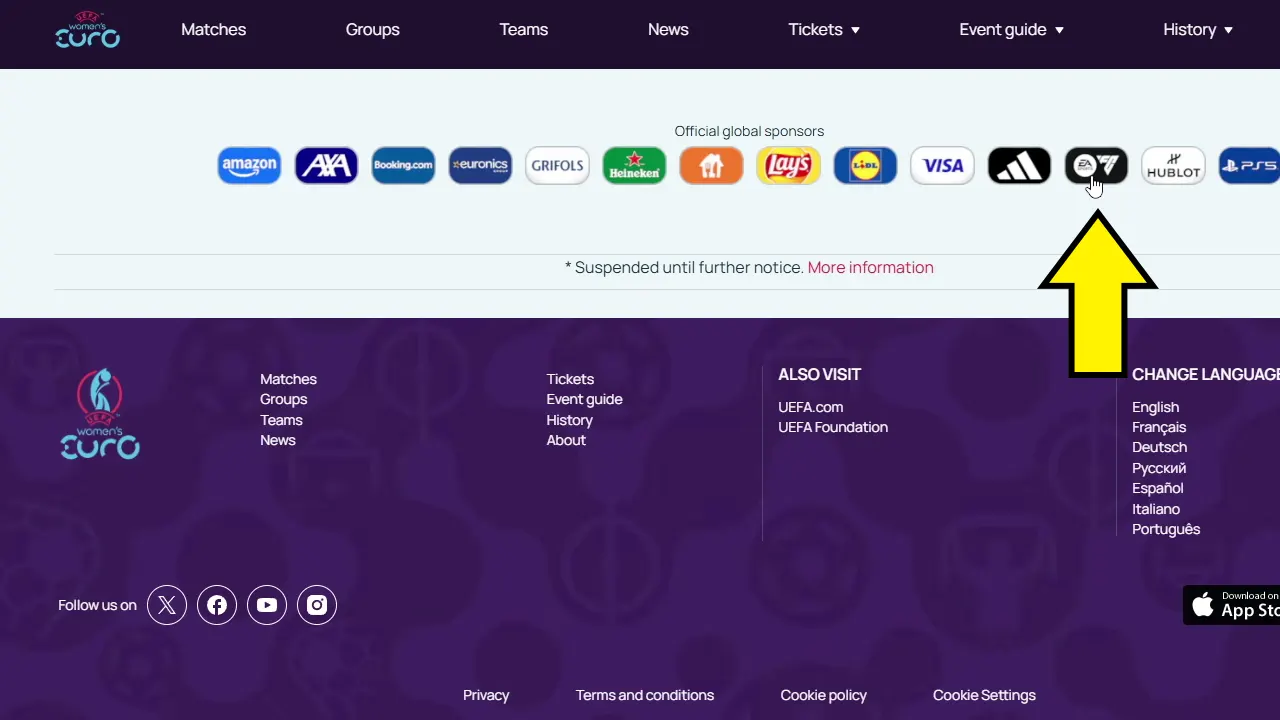Open the footer History link
The width and height of the screenshot is (1280, 720).
(570, 420)
